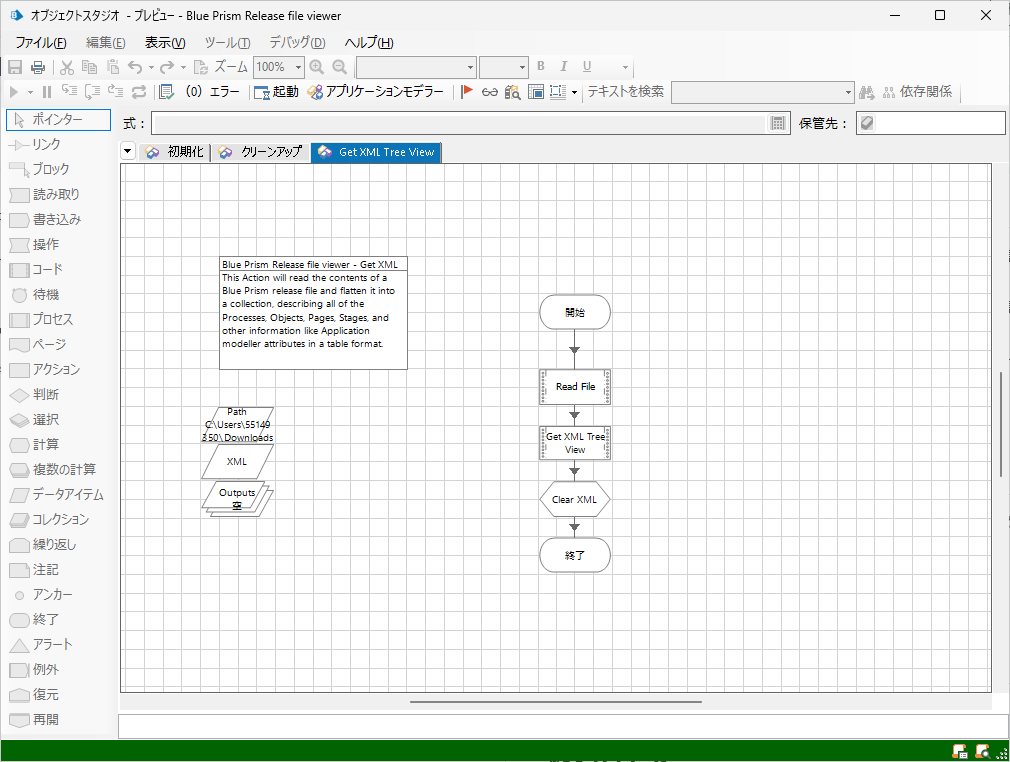
Task: Click the Bold formatting button
Action: tap(541, 66)
